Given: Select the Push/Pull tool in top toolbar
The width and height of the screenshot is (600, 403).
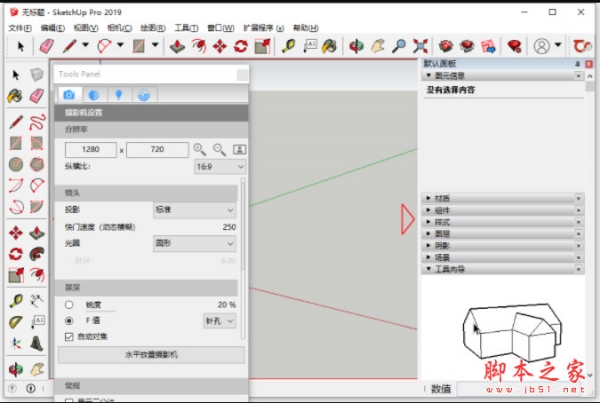Looking at the screenshot, I should [x=177, y=46].
